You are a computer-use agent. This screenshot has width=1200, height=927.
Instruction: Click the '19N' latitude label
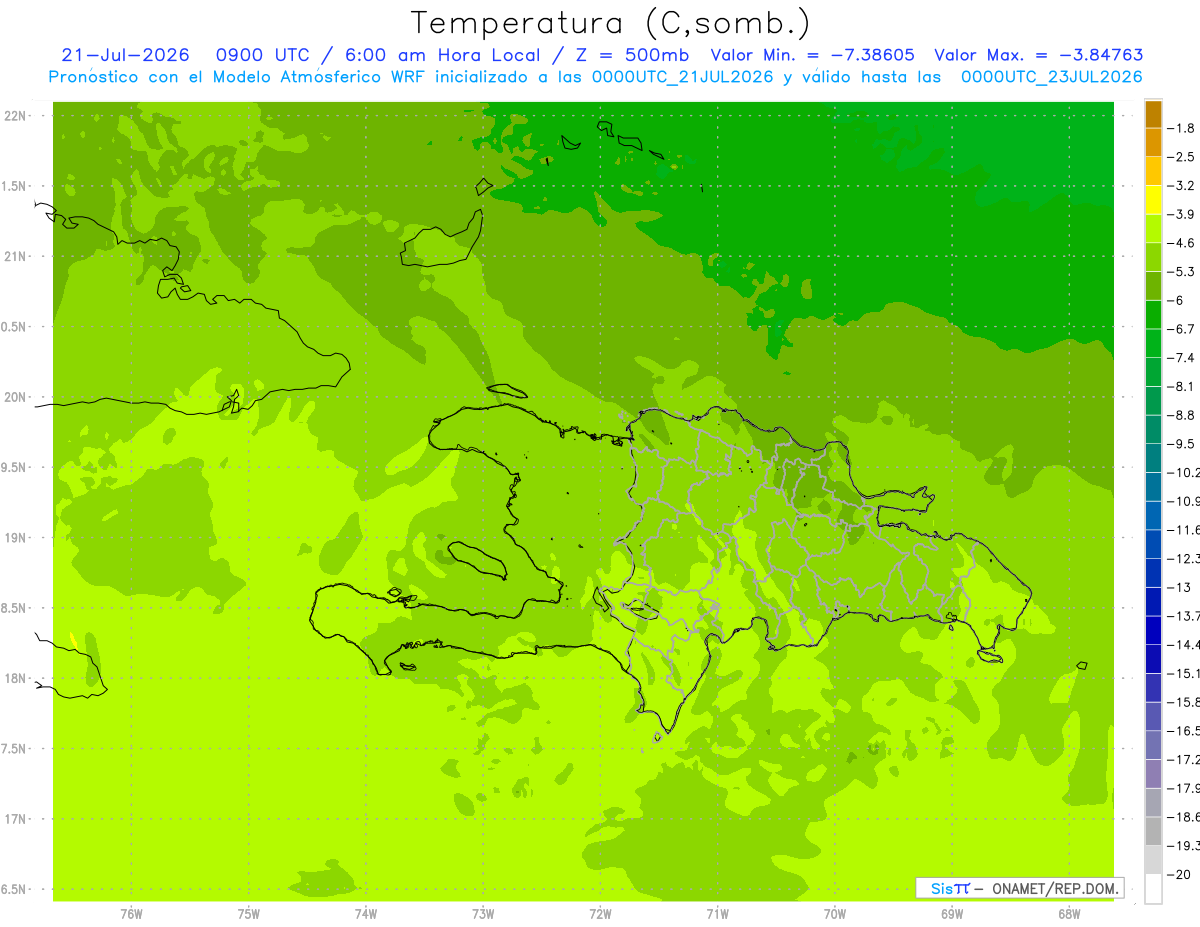[x=15, y=538]
